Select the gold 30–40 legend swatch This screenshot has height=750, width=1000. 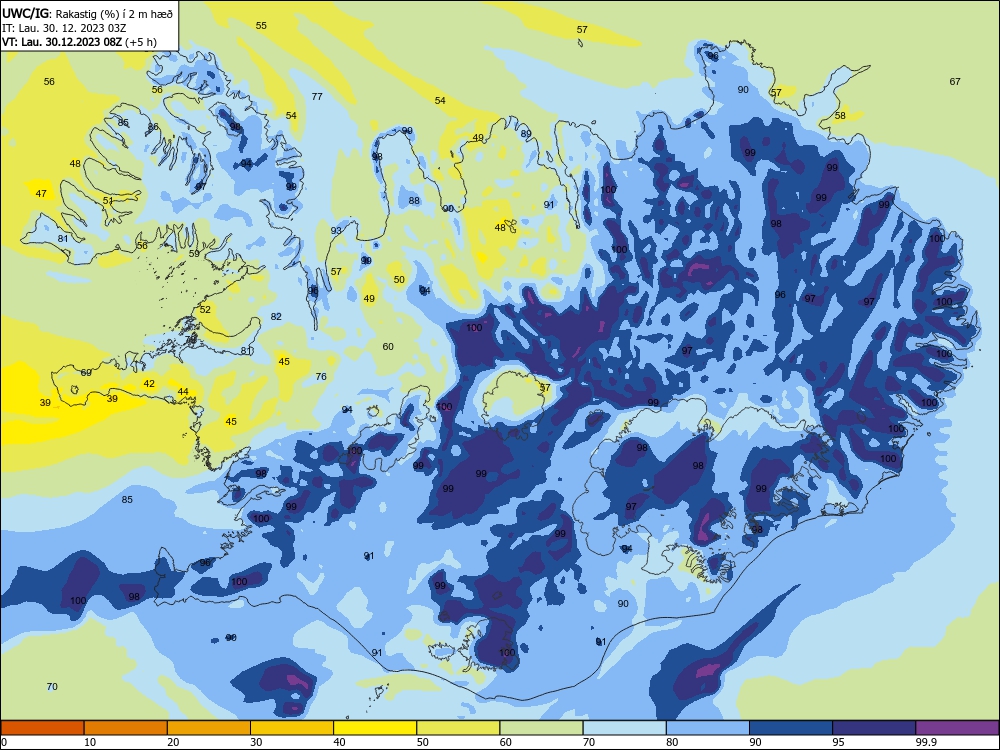pyautogui.click(x=292, y=728)
